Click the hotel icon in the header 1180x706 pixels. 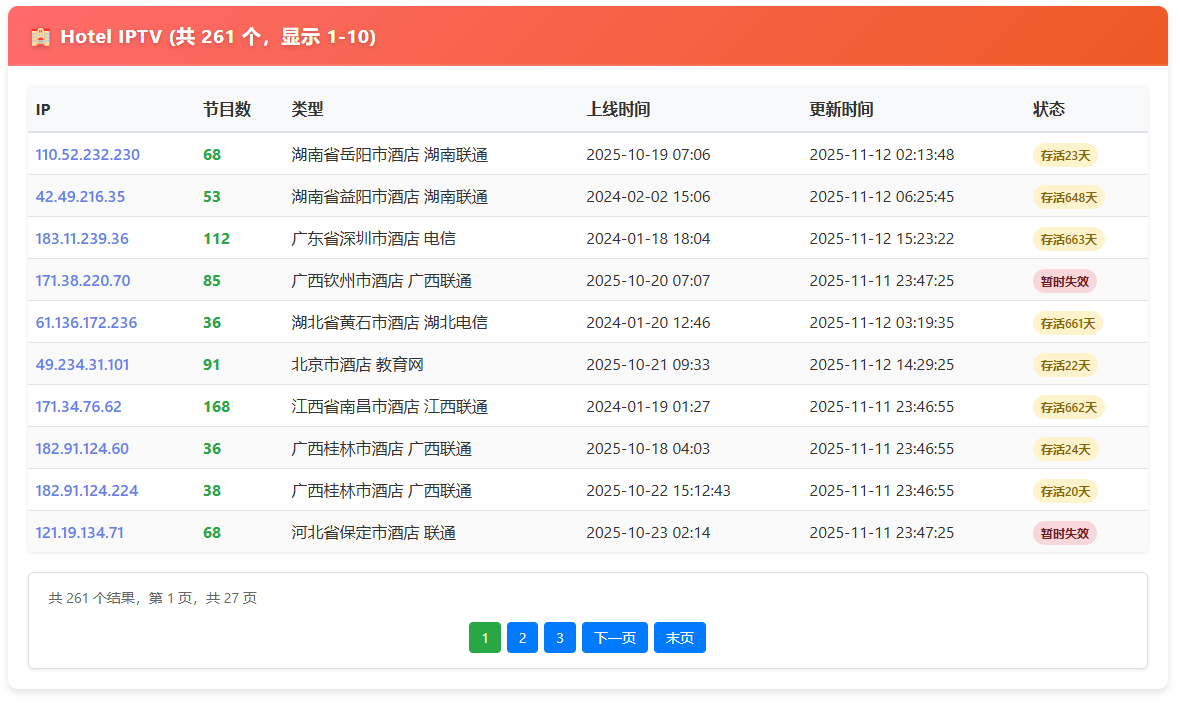point(41,37)
